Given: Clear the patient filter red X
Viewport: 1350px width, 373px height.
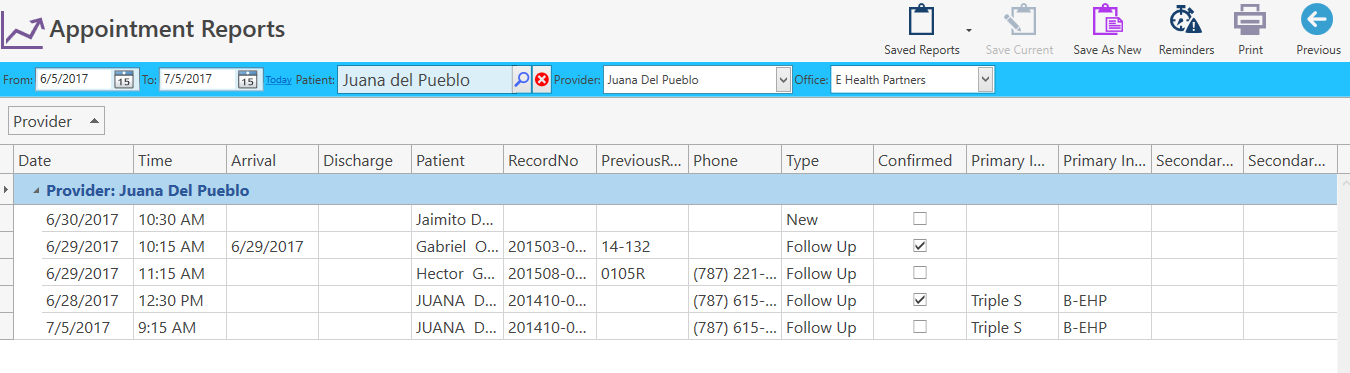Looking at the screenshot, I should 542,80.
